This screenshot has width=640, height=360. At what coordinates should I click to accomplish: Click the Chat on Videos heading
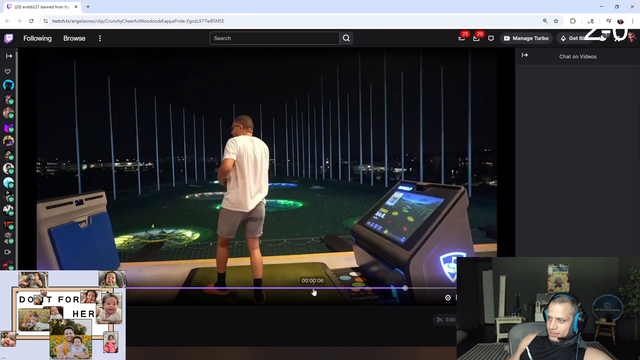pos(578,57)
